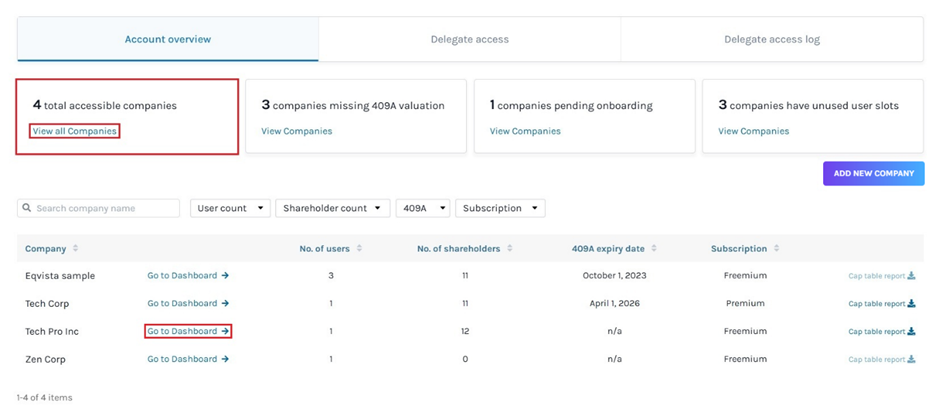
Task: Open the Delegate access log tab
Action: pyautogui.click(x=771, y=40)
